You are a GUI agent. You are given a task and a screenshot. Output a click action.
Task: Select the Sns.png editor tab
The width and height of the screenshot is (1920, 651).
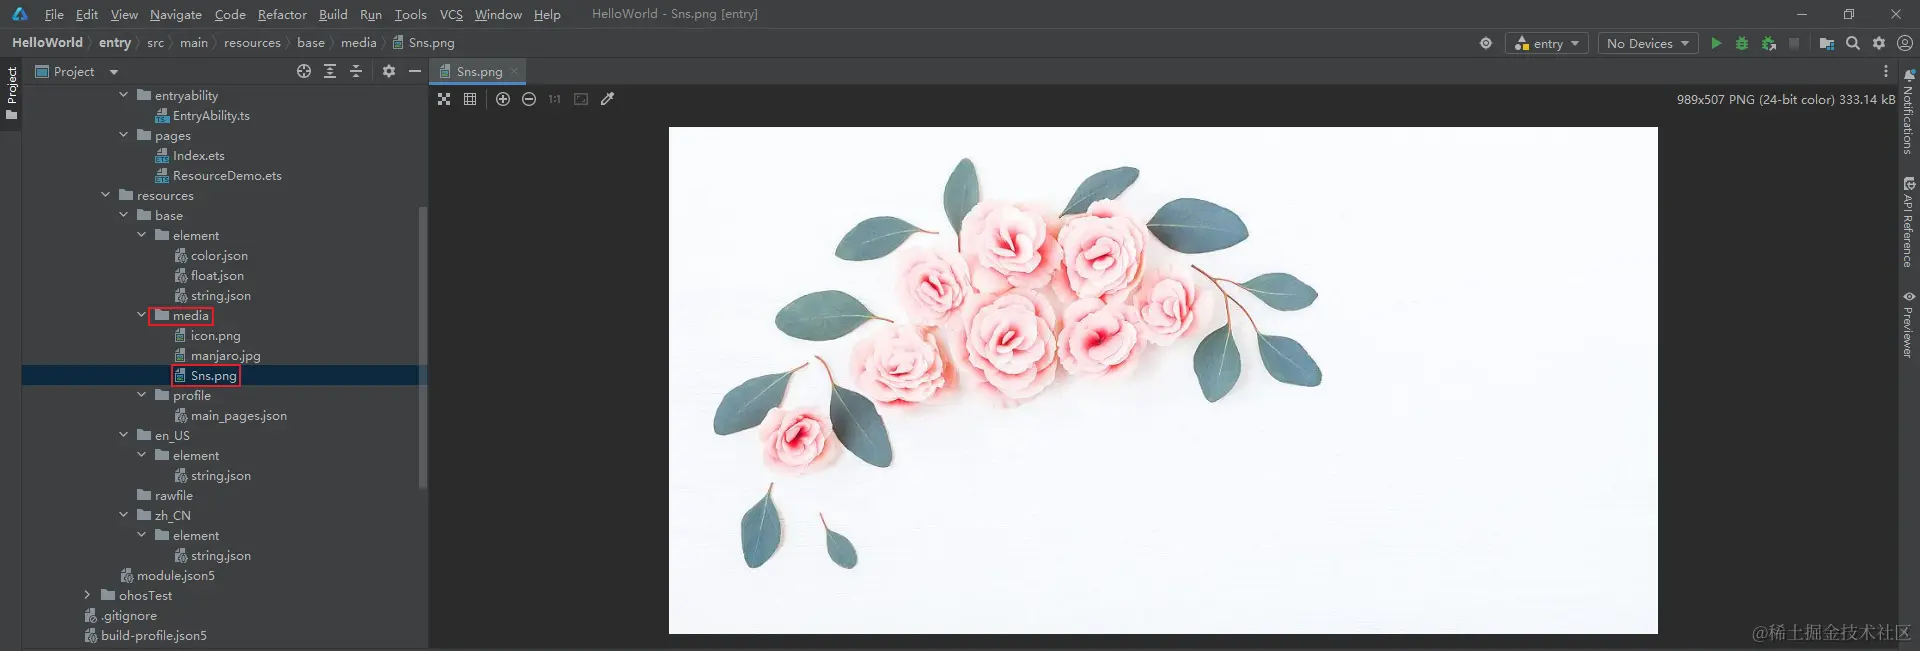[479, 71]
